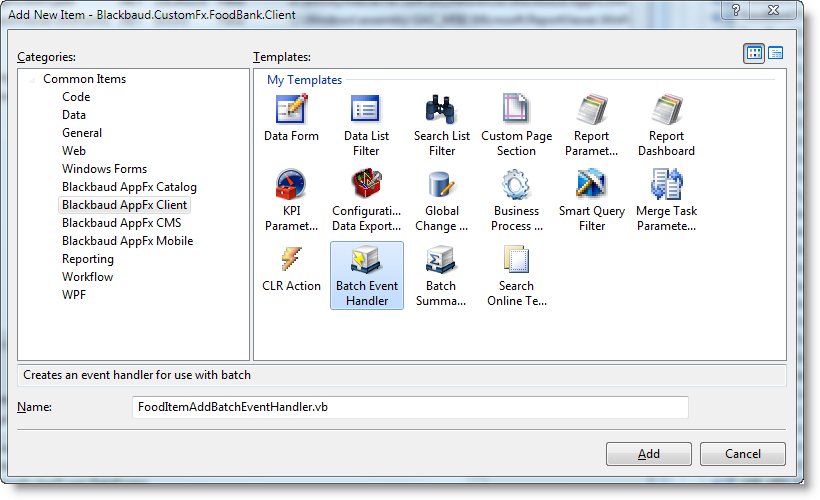Choose the Report Dashboard template
This screenshot has height=500, width=820.
click(666, 126)
